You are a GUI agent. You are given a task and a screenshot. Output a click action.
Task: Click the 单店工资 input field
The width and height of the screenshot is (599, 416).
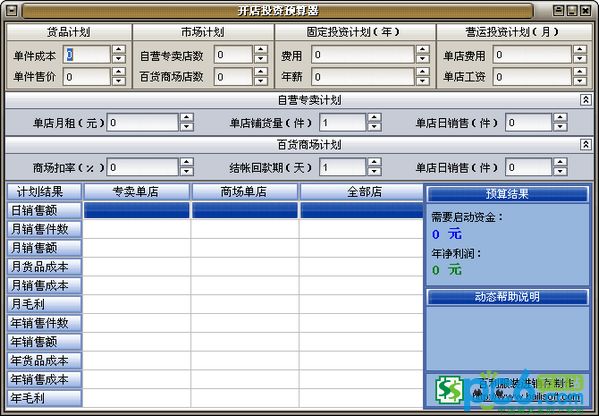(533, 77)
